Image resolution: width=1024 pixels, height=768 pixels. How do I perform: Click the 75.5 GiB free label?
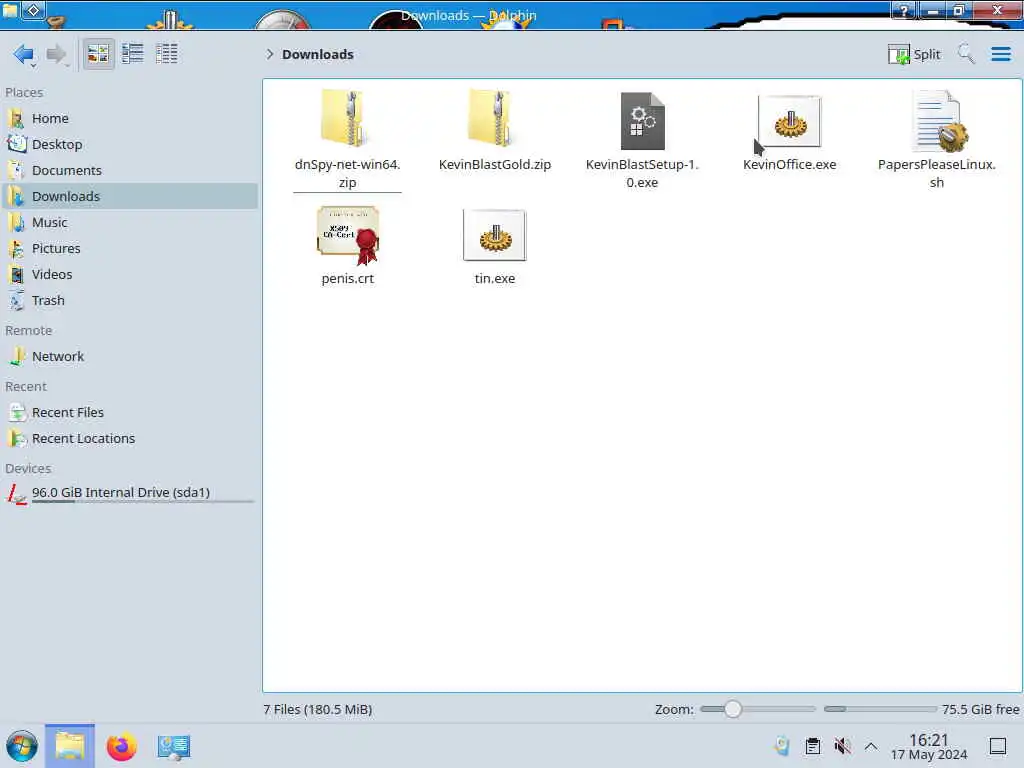(x=980, y=710)
